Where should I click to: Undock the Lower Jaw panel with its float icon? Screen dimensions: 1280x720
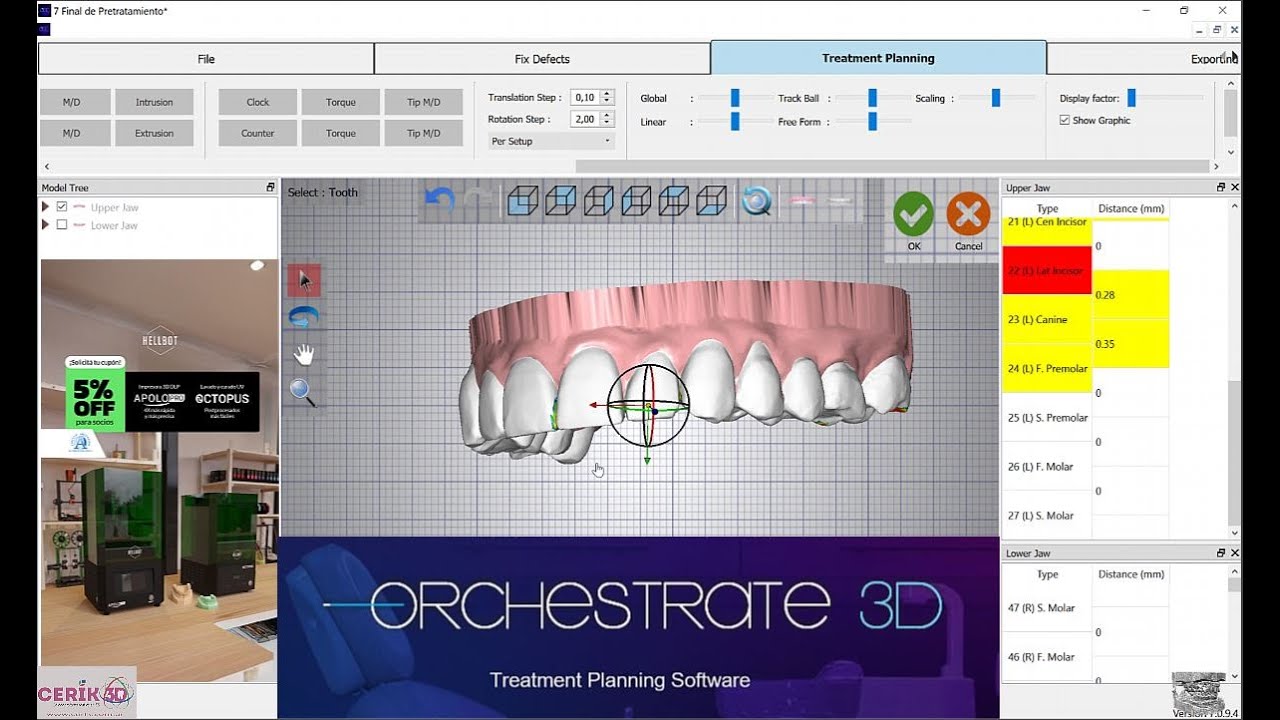click(x=1221, y=553)
